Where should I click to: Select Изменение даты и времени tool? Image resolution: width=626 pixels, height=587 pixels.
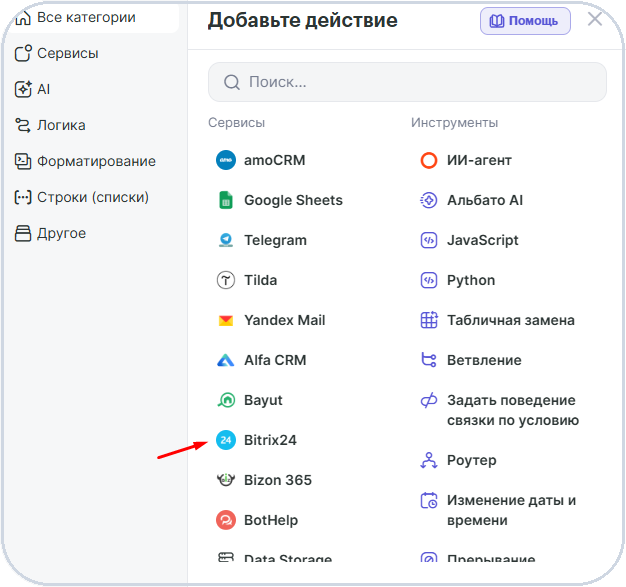509,510
